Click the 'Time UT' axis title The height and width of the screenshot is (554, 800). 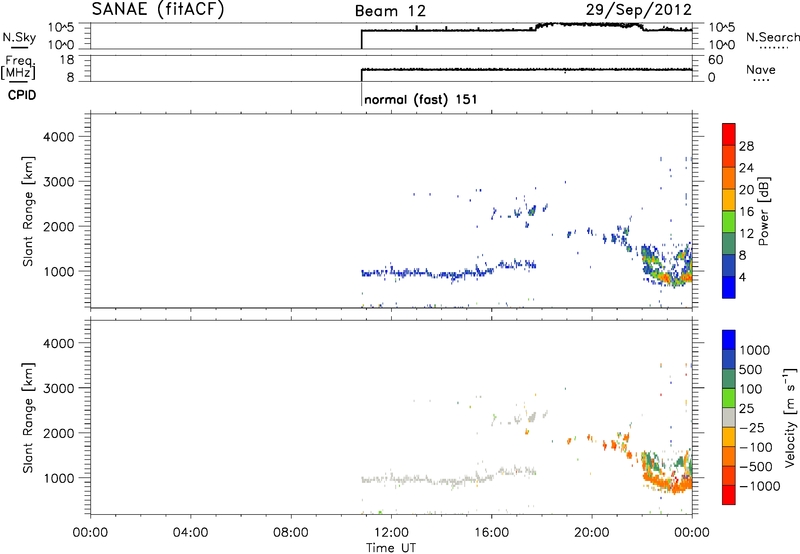point(391,548)
